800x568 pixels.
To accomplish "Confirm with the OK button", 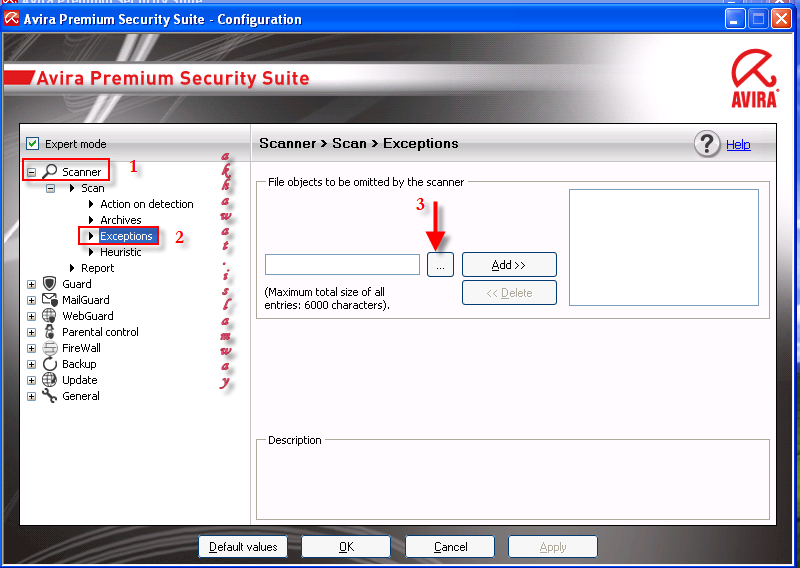I will click(346, 547).
